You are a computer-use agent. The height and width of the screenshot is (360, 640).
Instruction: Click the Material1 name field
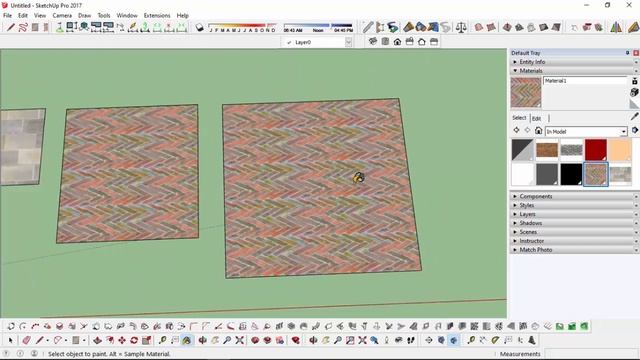pyautogui.click(x=585, y=81)
